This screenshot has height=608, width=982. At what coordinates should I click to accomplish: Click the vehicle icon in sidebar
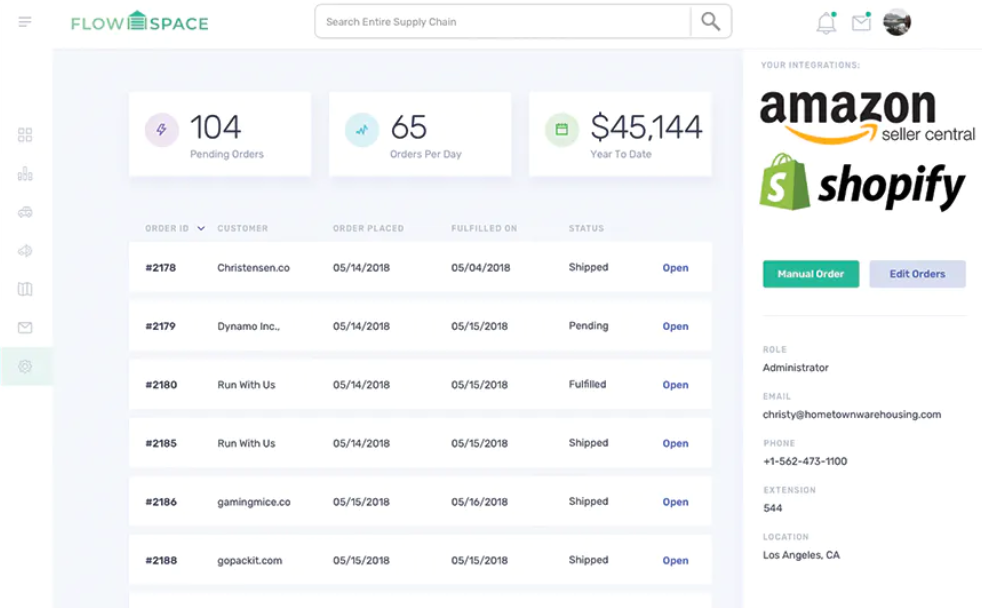(25, 212)
